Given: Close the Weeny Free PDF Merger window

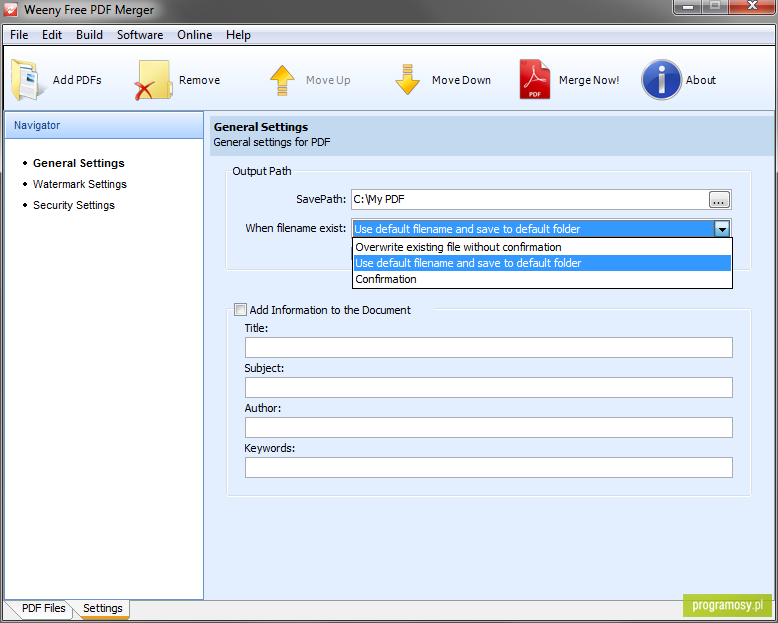Looking at the screenshot, I should [x=752, y=6].
